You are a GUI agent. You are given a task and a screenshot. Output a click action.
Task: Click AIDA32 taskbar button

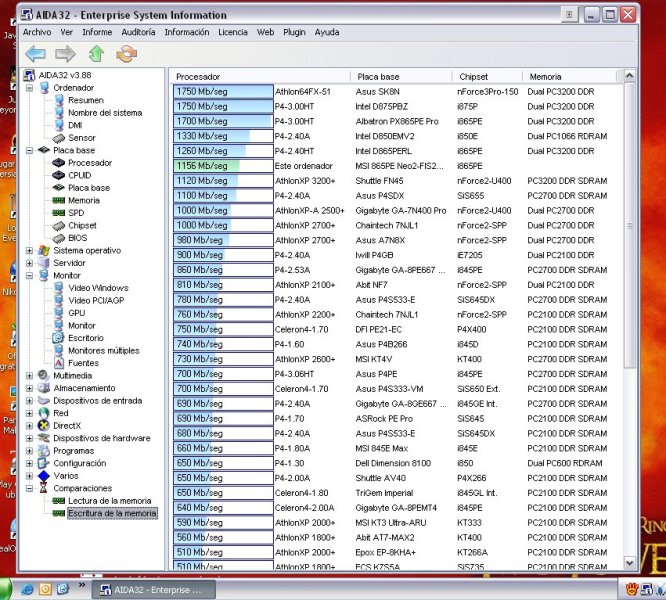coord(154,590)
